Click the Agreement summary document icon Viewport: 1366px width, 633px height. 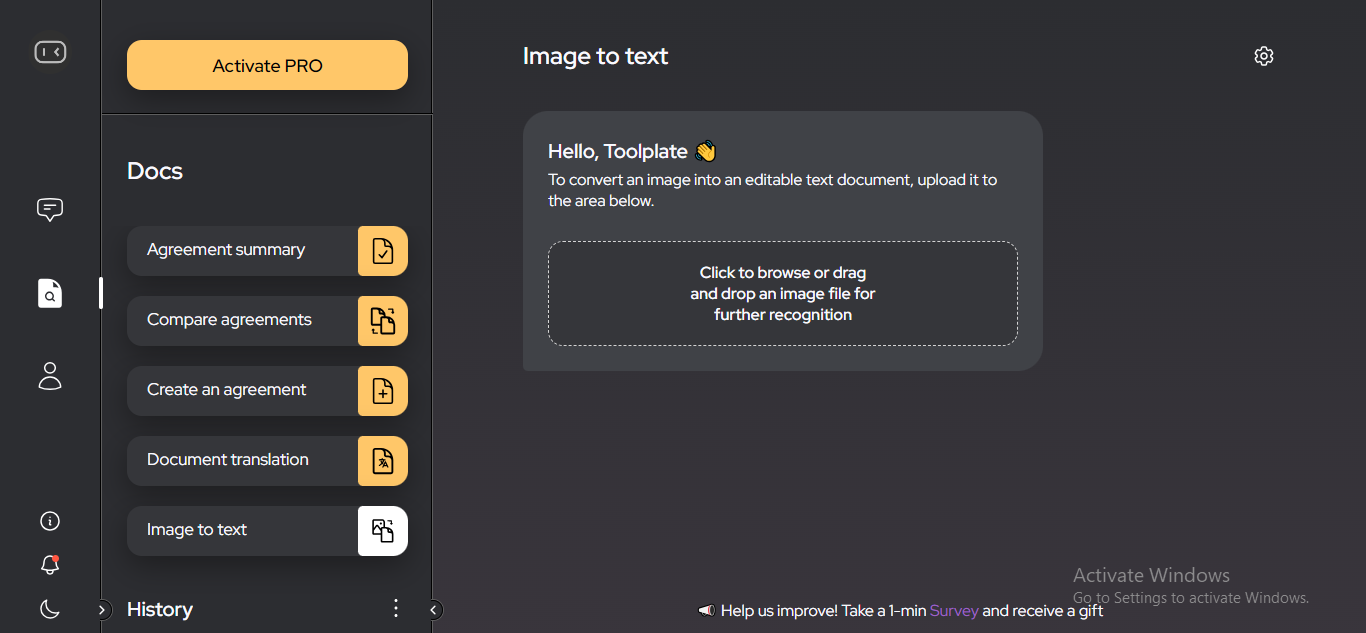point(383,251)
